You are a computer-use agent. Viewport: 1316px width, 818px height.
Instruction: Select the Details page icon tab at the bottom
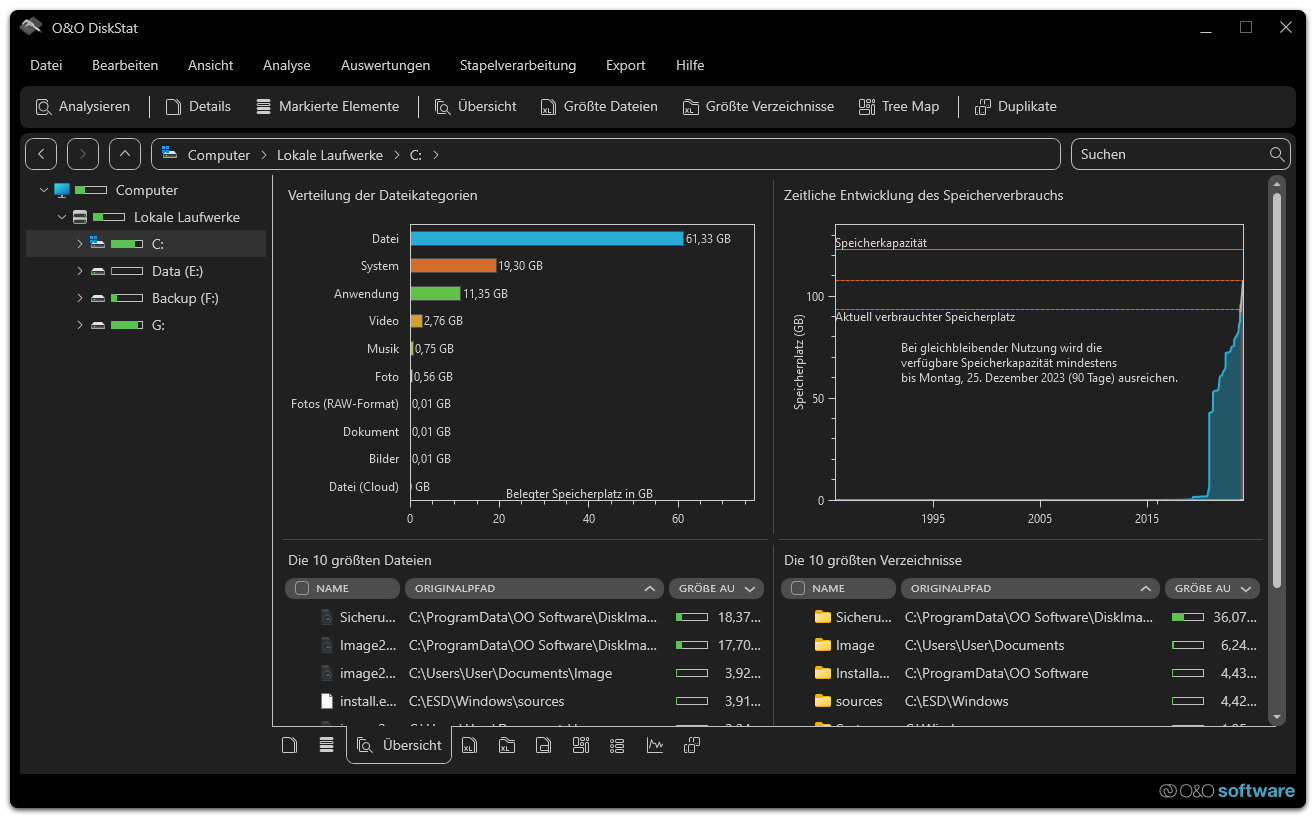point(289,745)
